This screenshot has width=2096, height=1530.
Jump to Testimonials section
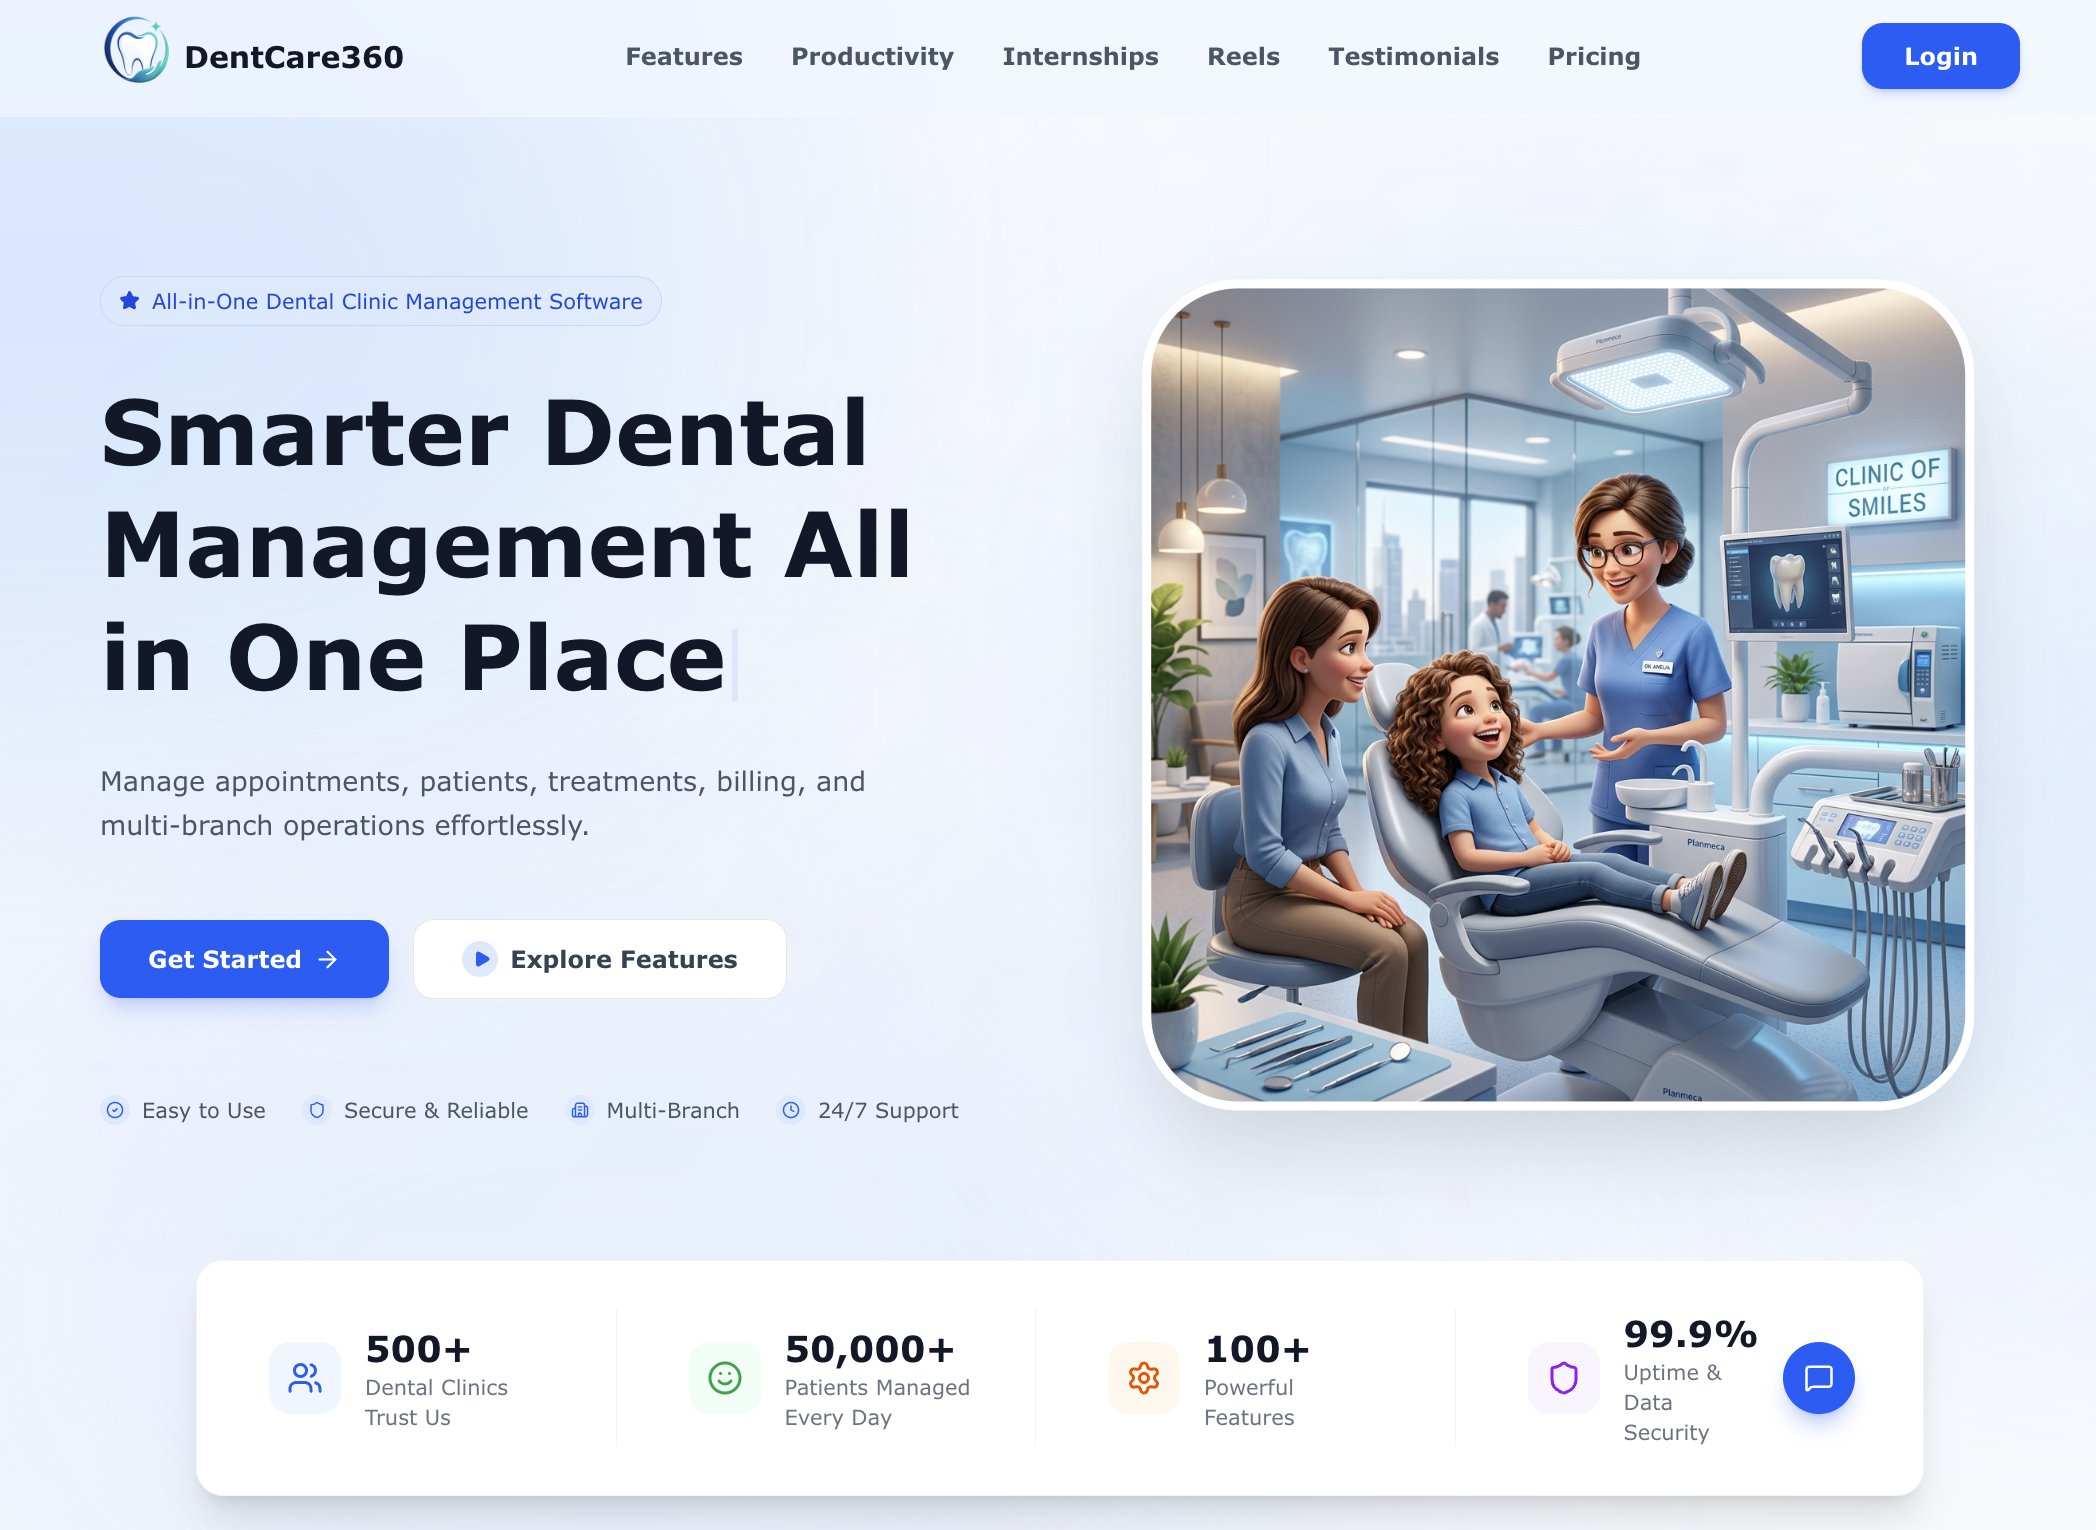1413,56
